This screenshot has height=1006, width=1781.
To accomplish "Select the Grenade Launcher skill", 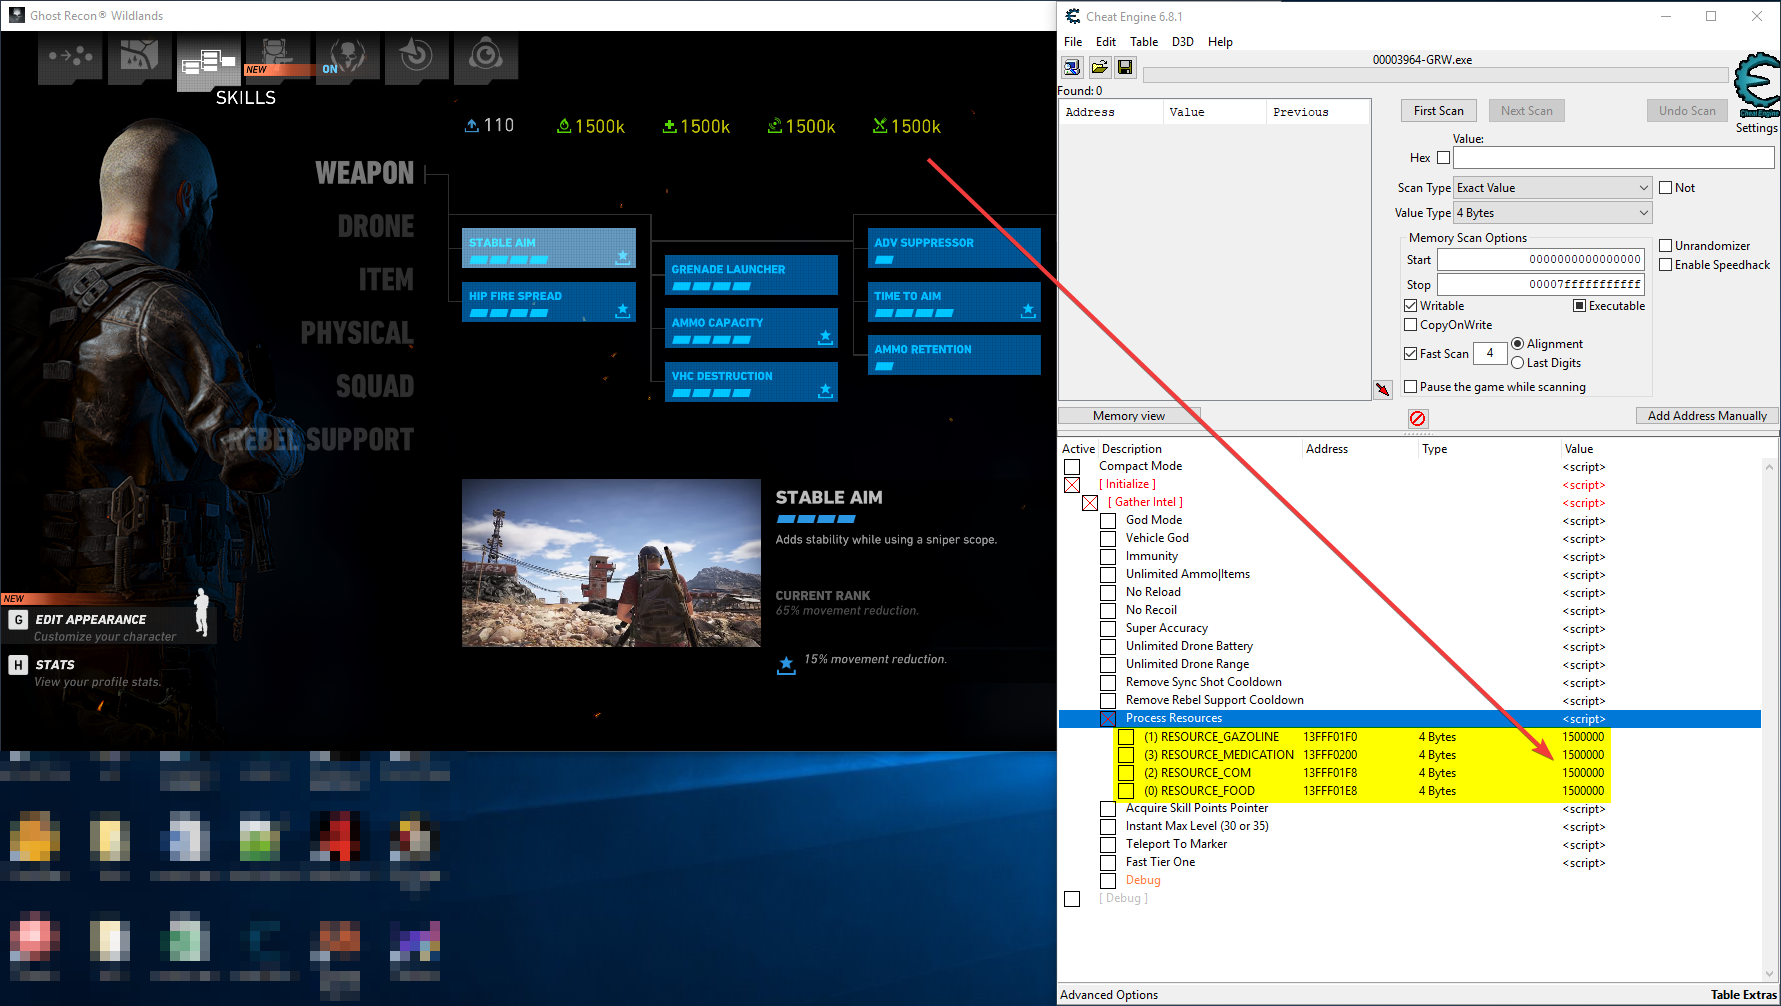I will pos(751,275).
